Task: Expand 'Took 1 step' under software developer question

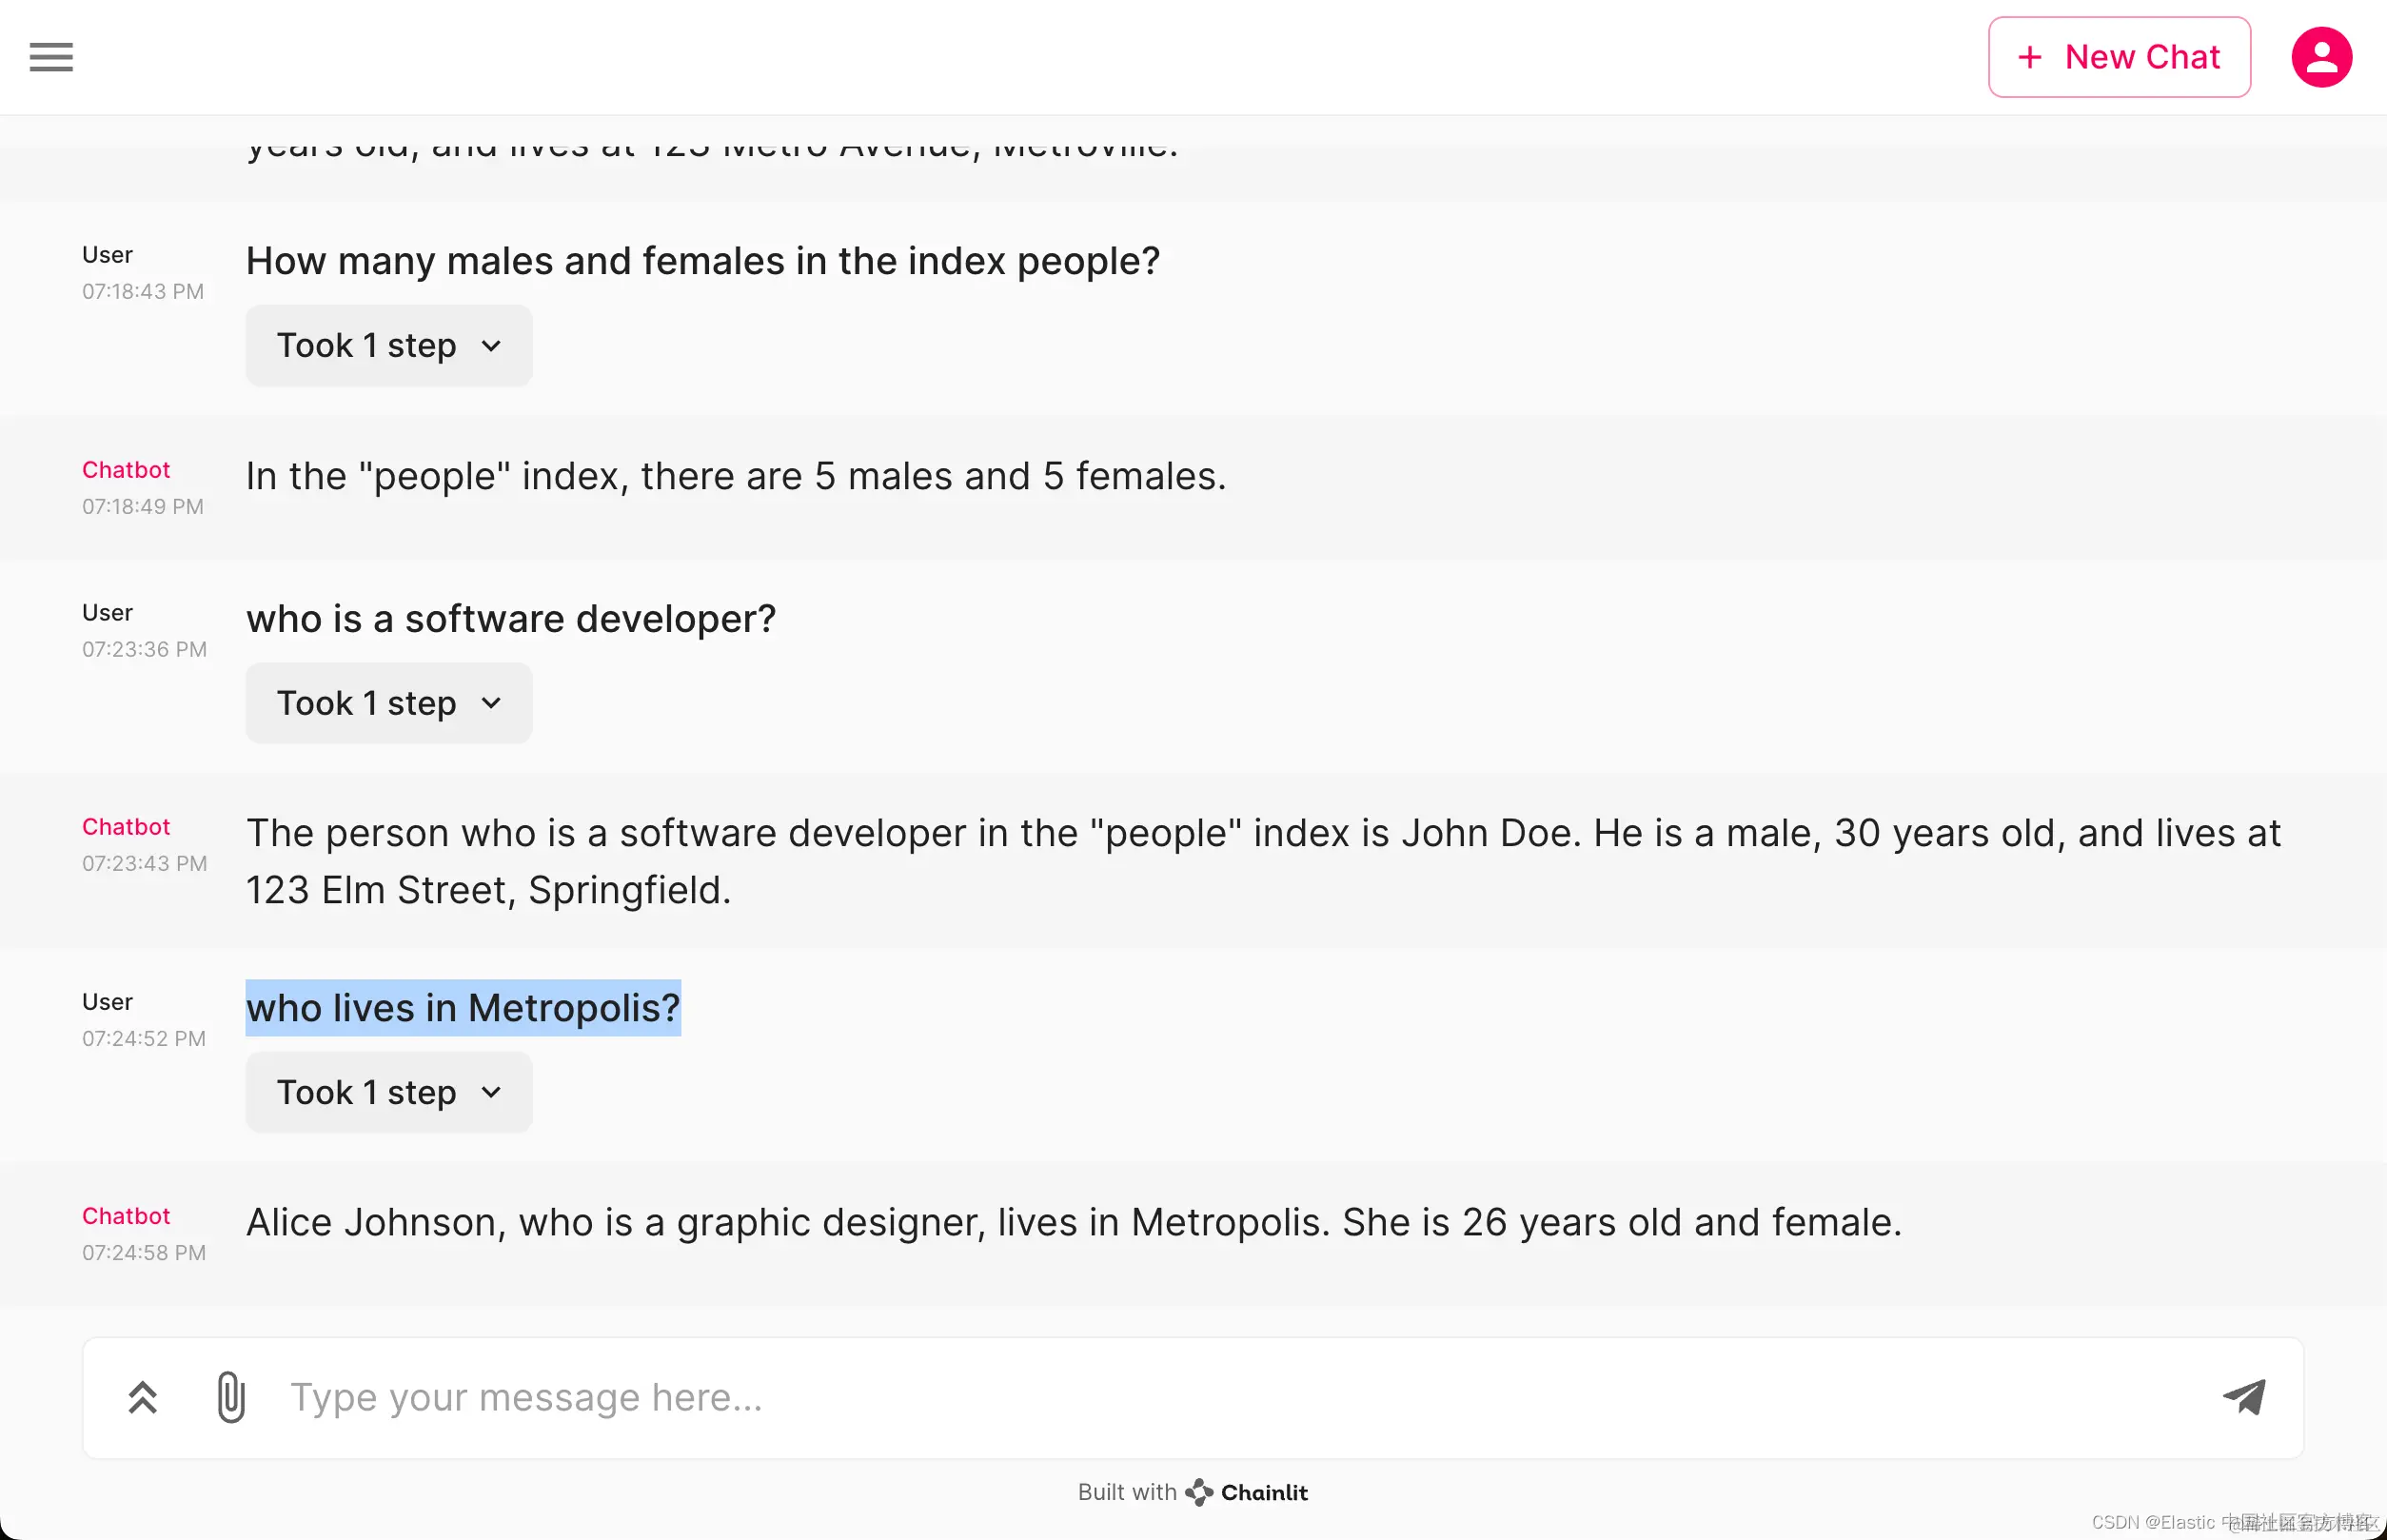Action: [x=389, y=703]
